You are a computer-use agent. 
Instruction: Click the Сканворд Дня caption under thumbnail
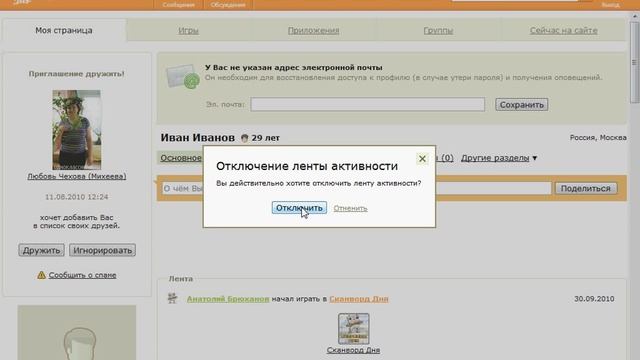pos(353,350)
